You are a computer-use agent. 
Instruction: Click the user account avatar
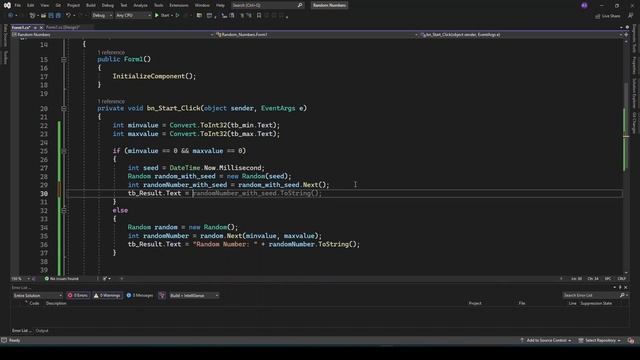(x=584, y=5)
